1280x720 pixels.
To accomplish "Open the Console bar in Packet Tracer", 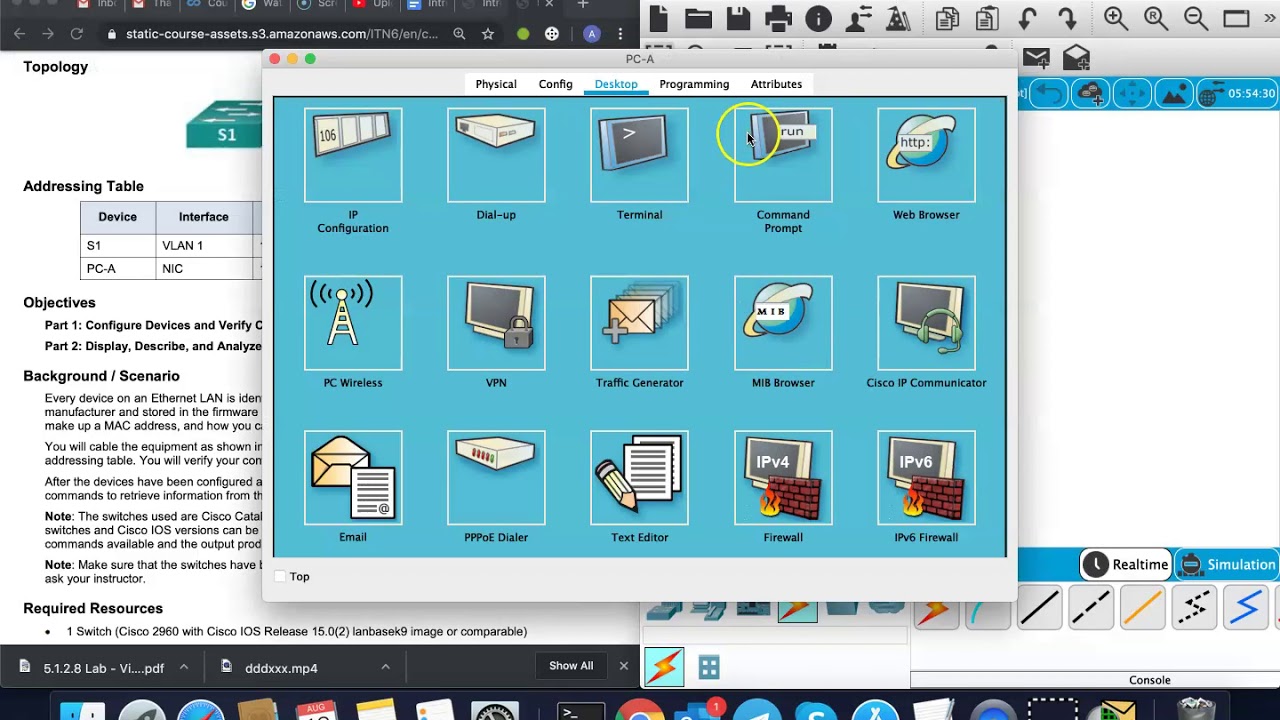I will tap(1095, 680).
